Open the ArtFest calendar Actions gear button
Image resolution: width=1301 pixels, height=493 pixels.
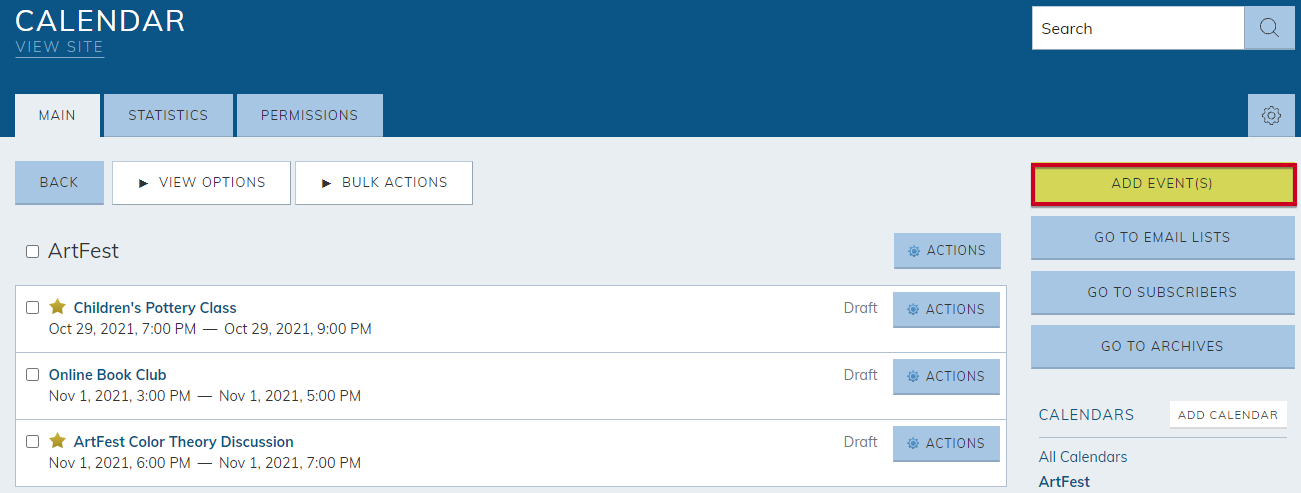[947, 251]
